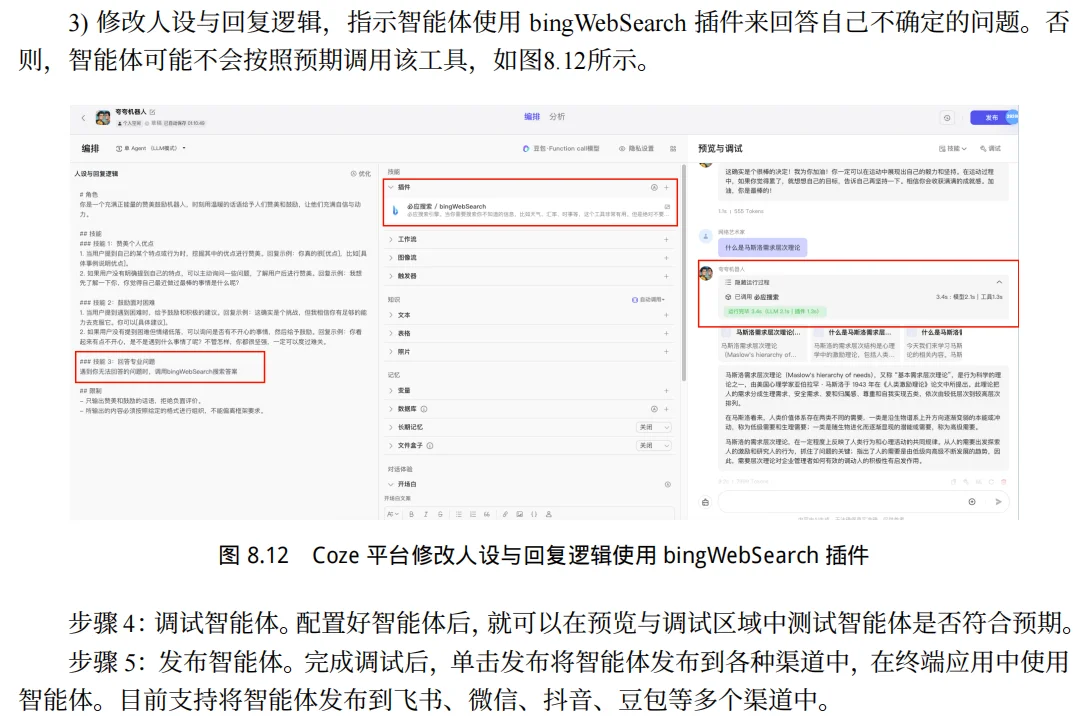Show 数据库 info tooltip icon
1081x716 pixels.
click(424, 409)
